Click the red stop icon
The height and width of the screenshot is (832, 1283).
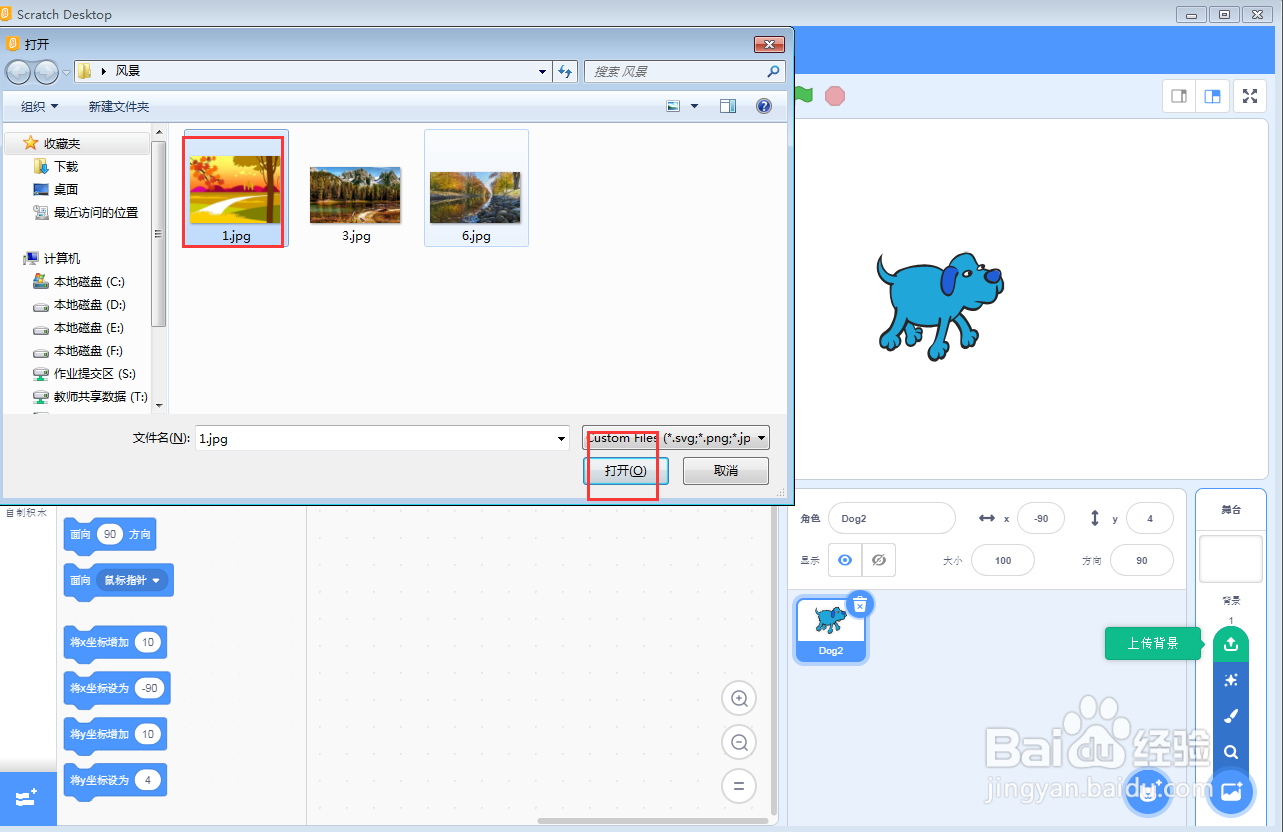pos(835,96)
